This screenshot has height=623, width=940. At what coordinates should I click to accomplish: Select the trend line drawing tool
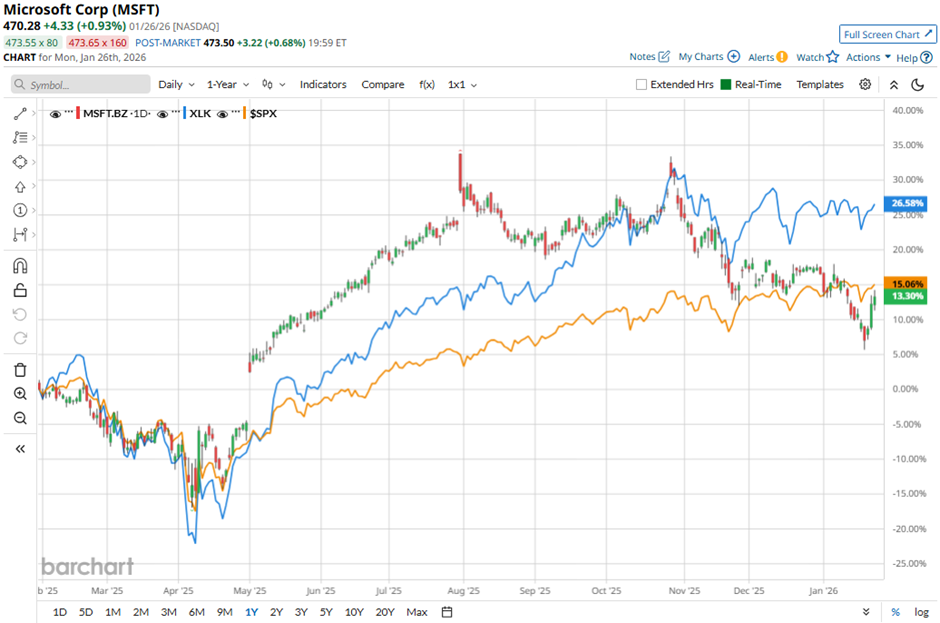click(20, 114)
